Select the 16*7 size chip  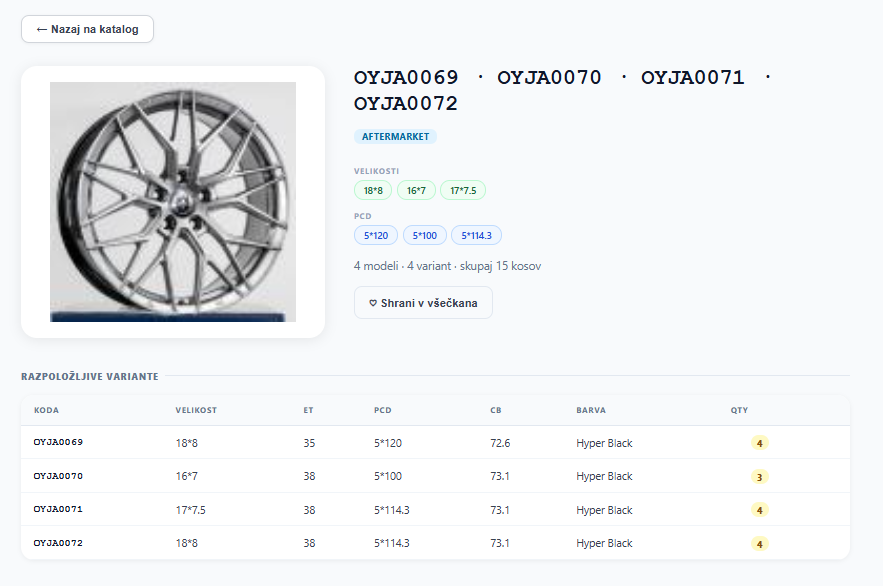pyautogui.click(x=416, y=190)
